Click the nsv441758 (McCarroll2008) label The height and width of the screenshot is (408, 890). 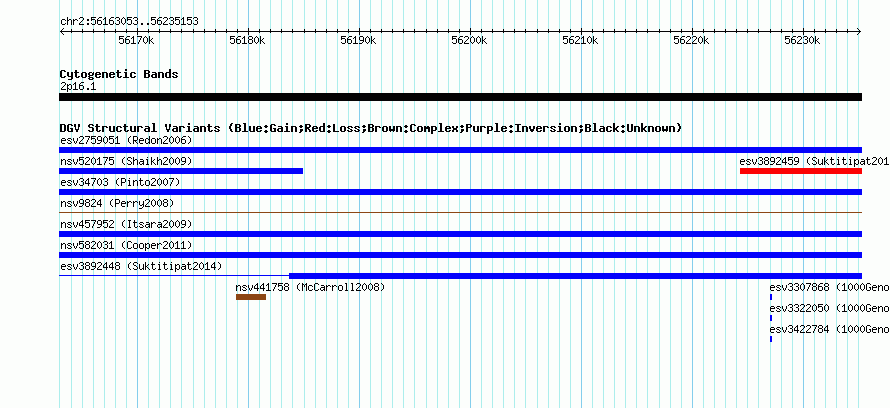pyautogui.click(x=310, y=287)
